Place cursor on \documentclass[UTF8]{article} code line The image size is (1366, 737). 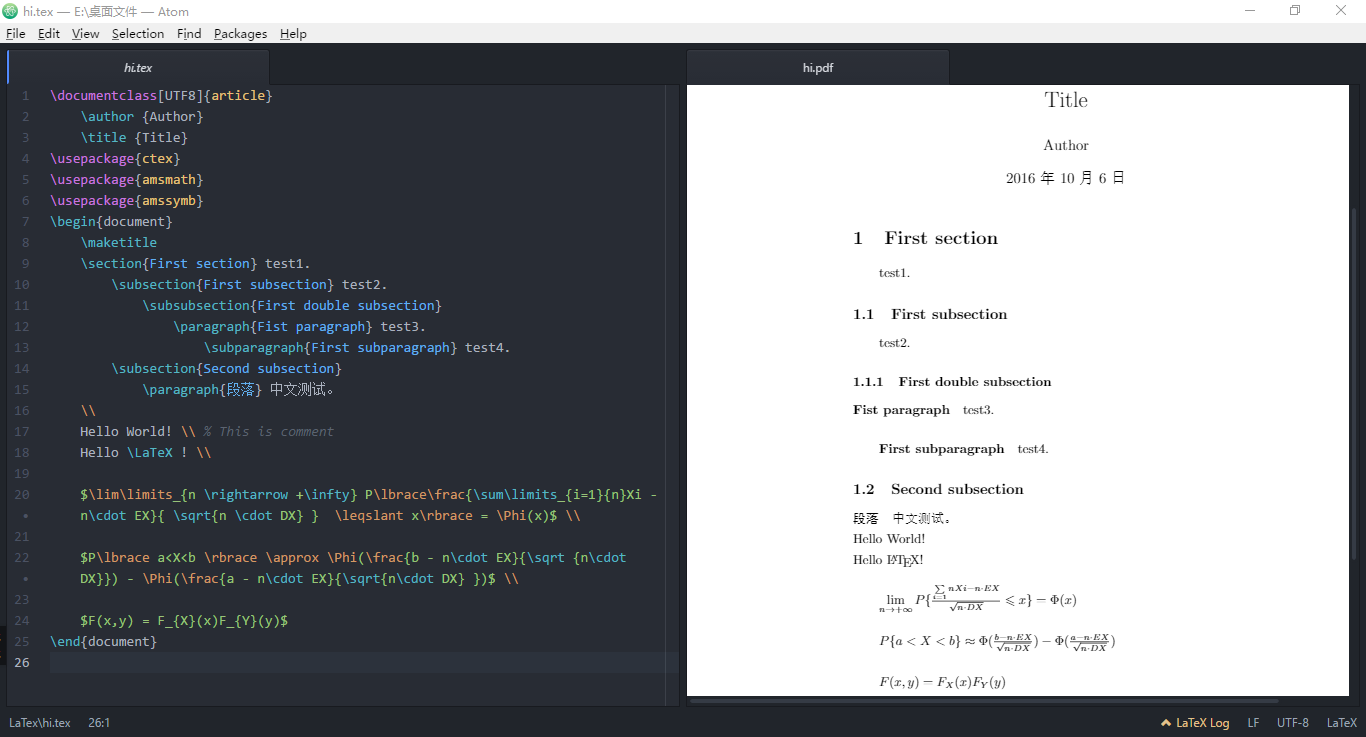tap(161, 96)
